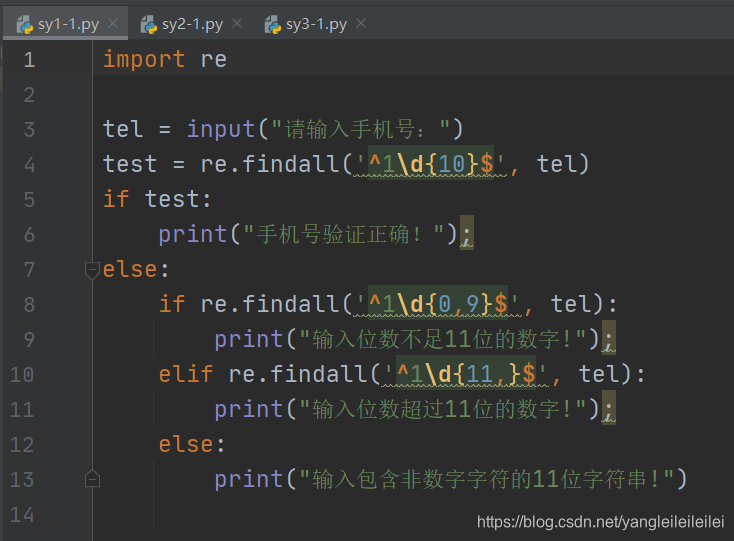Close the sy3-1.py tab

(x=361, y=23)
